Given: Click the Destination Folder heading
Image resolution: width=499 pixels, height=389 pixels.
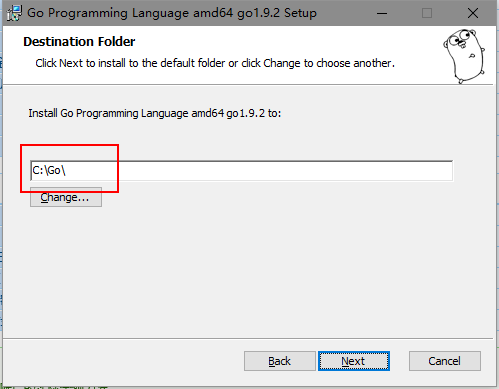Looking at the screenshot, I should (x=79, y=42).
